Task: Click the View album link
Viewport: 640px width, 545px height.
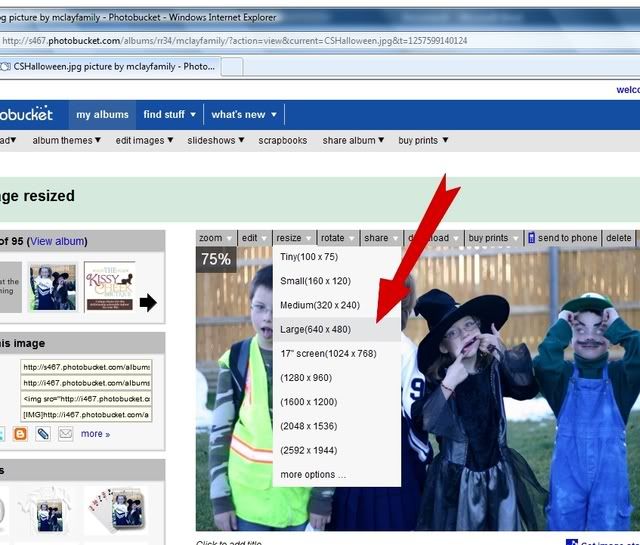Action: point(57,241)
